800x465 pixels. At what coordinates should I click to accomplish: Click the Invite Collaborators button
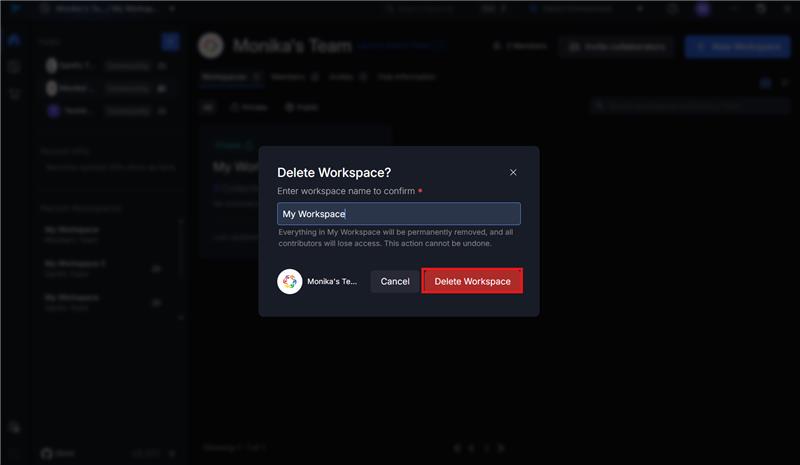[x=617, y=47]
